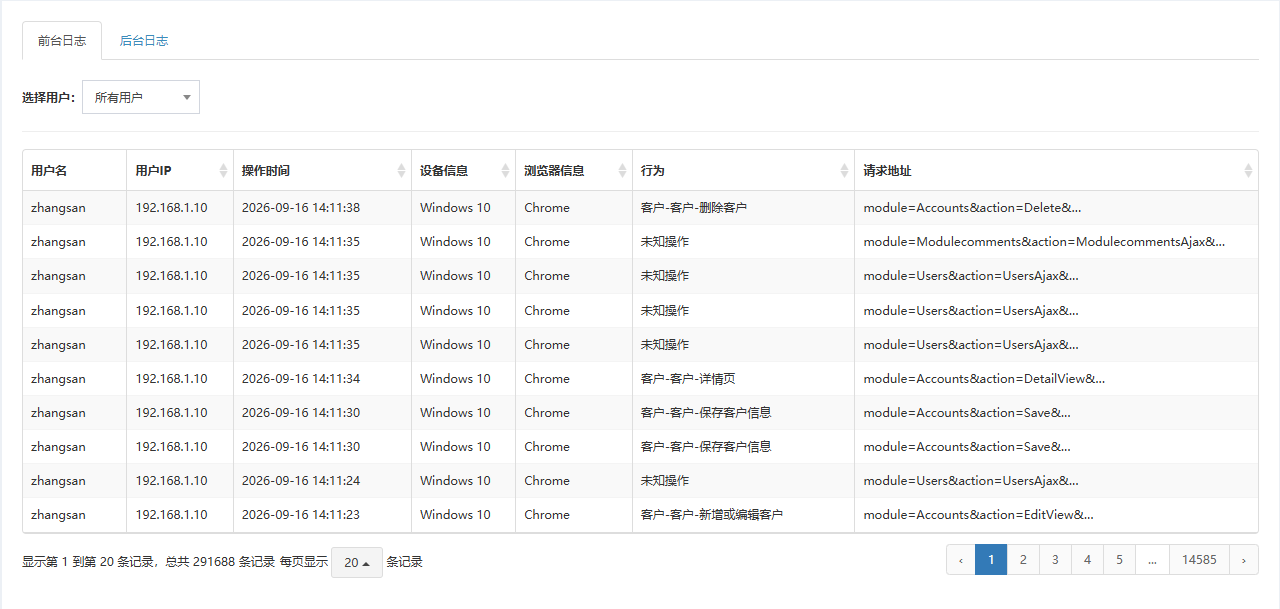The height and width of the screenshot is (609, 1280).
Task: Jump to last page 14585
Action: coord(1199,560)
